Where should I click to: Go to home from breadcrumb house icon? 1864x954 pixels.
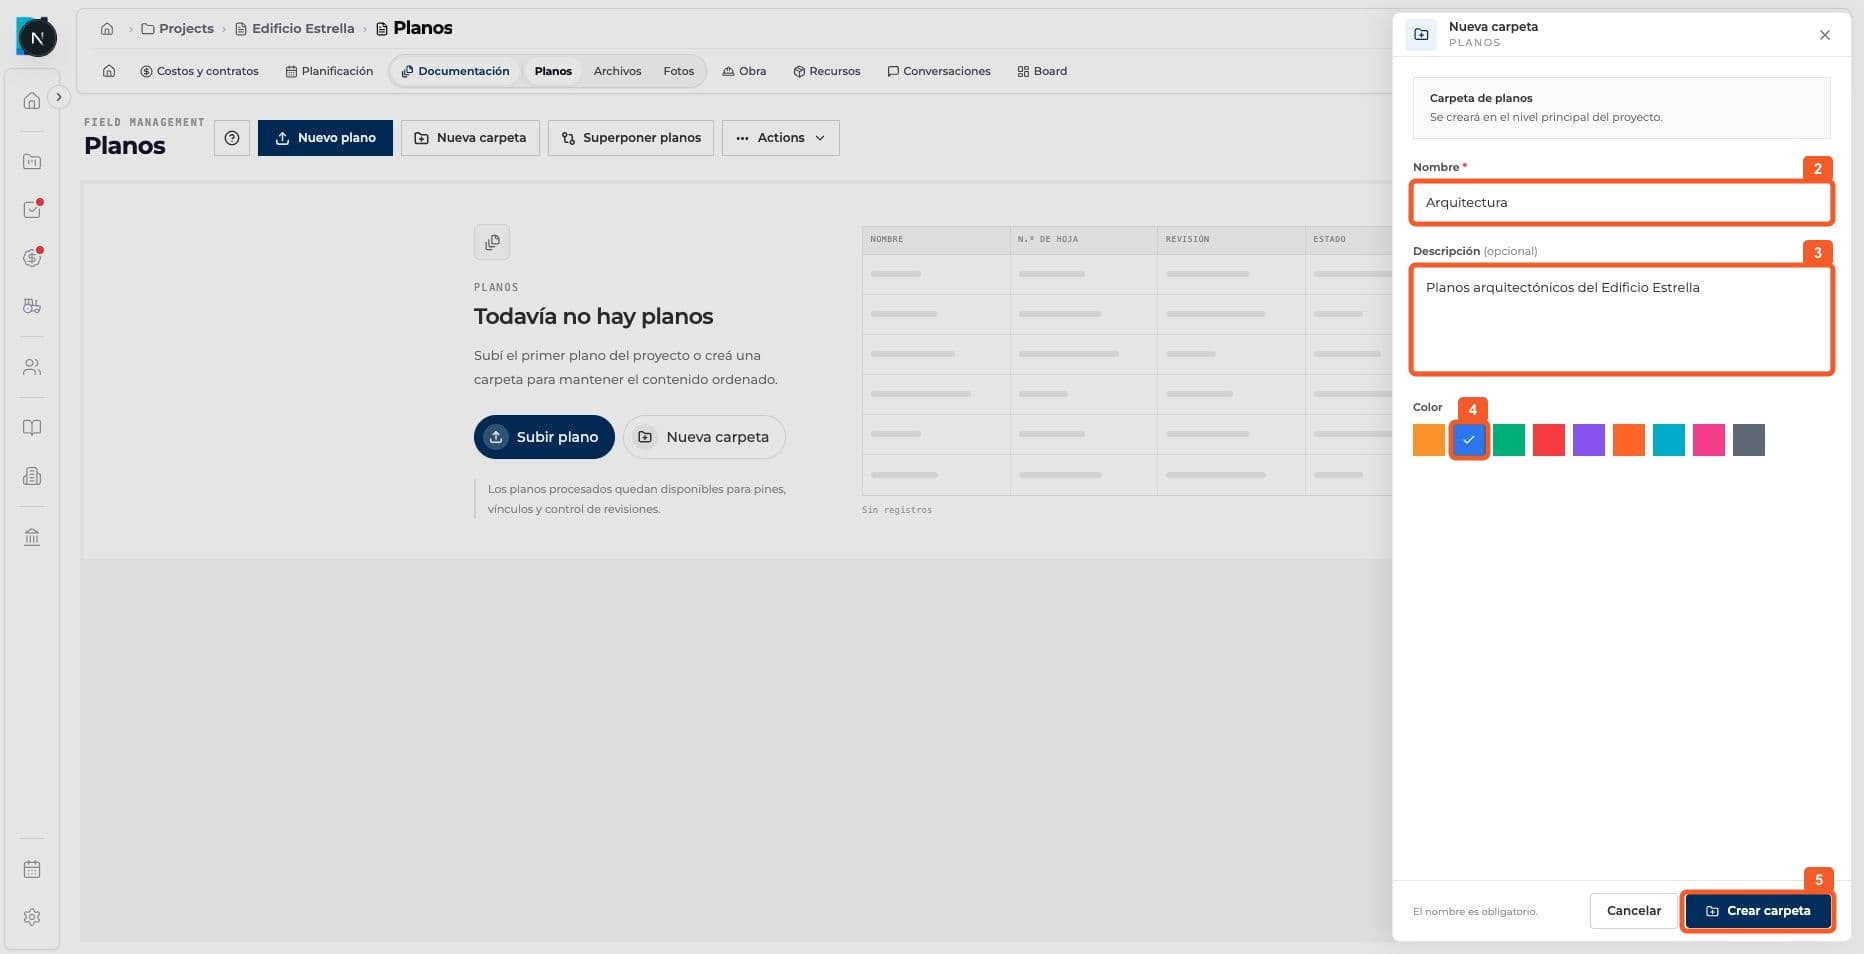tap(107, 28)
